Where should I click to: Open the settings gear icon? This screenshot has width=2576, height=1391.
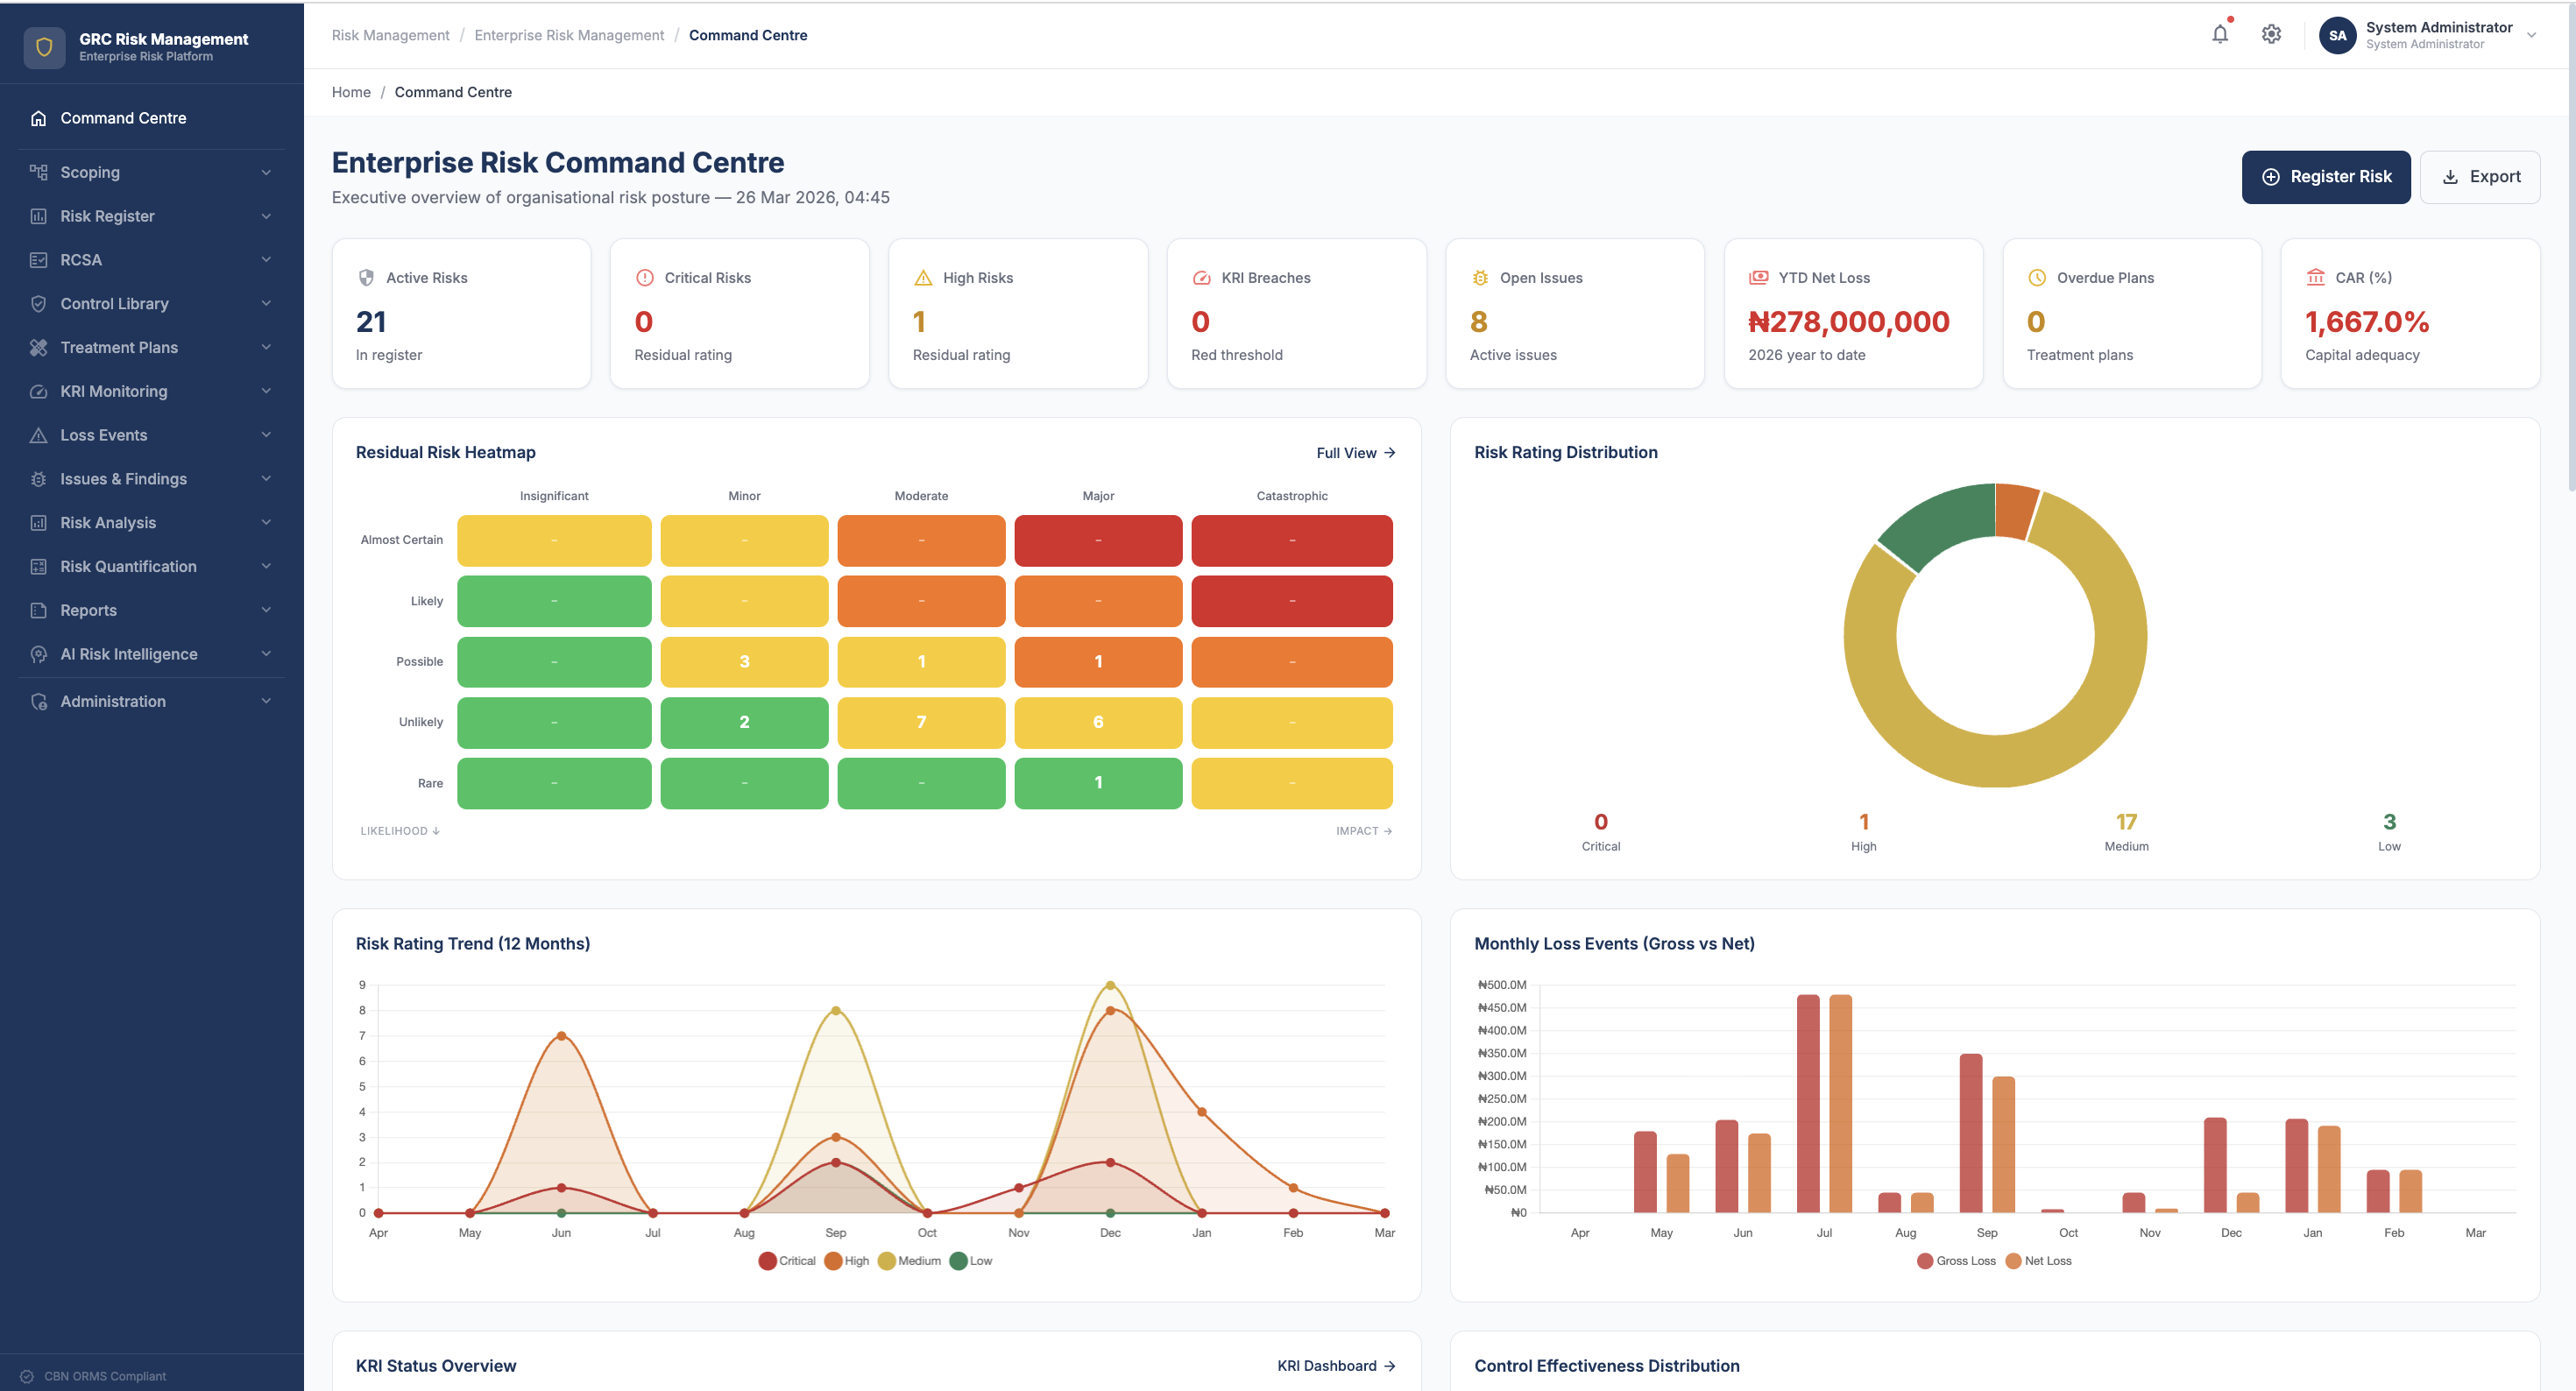[2271, 34]
